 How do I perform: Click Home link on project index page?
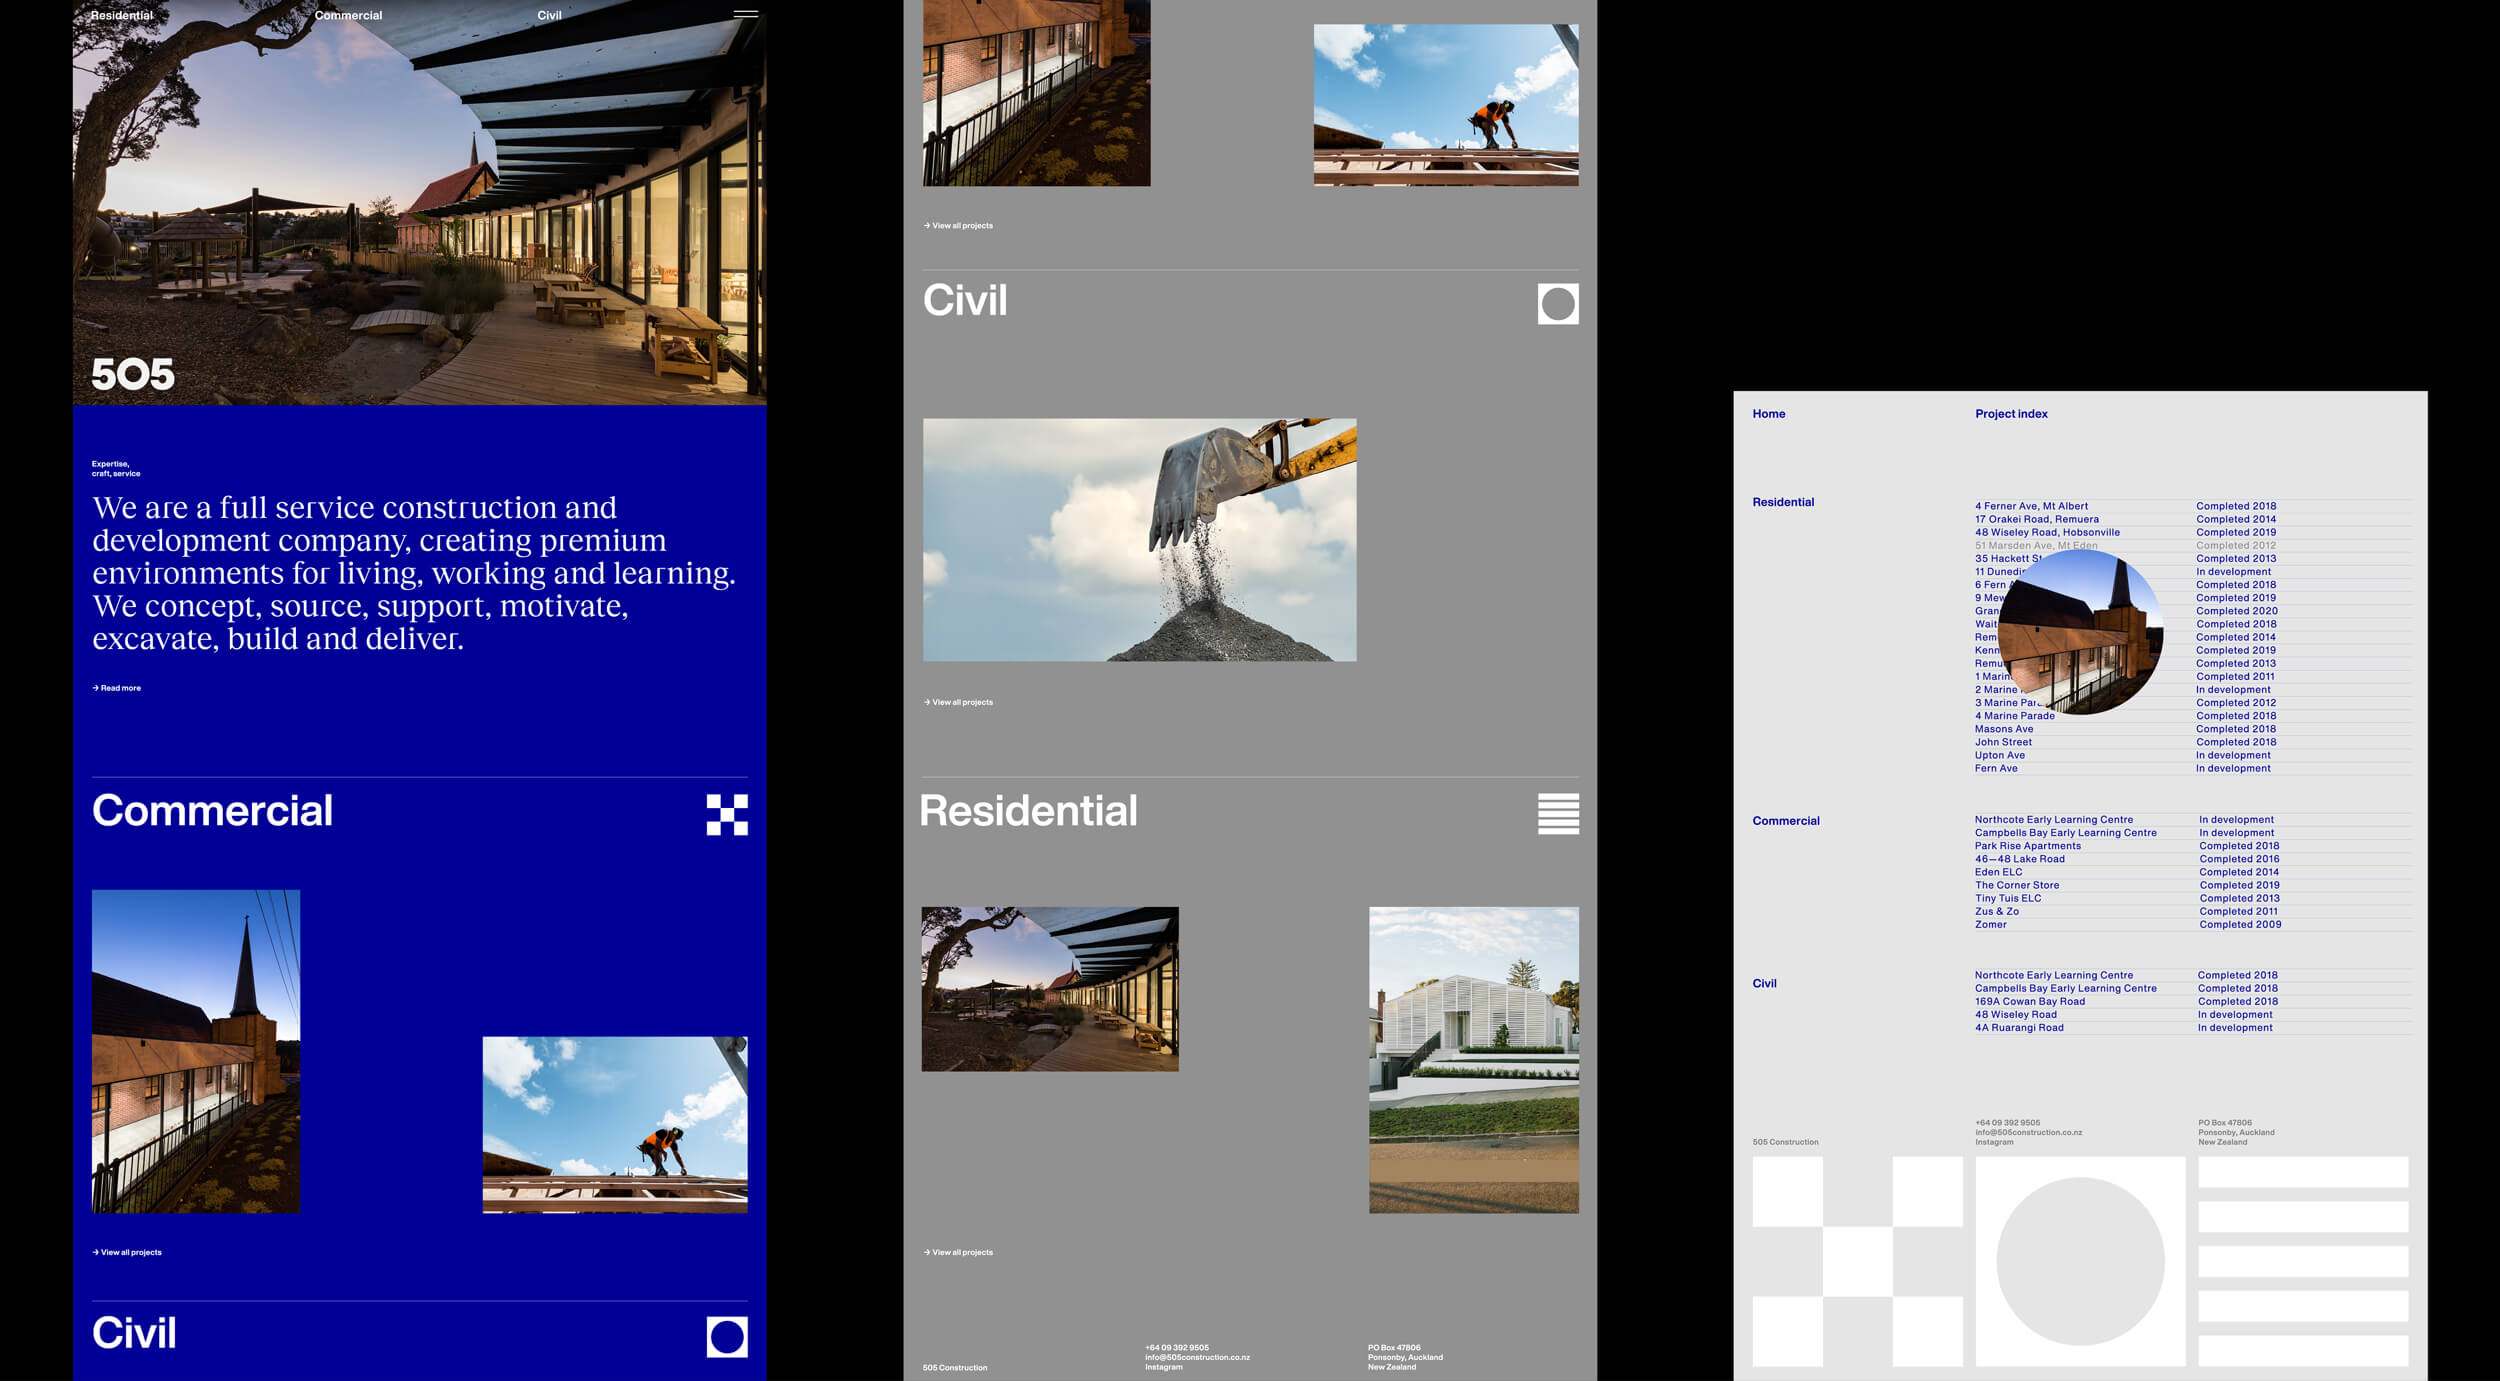pyautogui.click(x=1768, y=414)
